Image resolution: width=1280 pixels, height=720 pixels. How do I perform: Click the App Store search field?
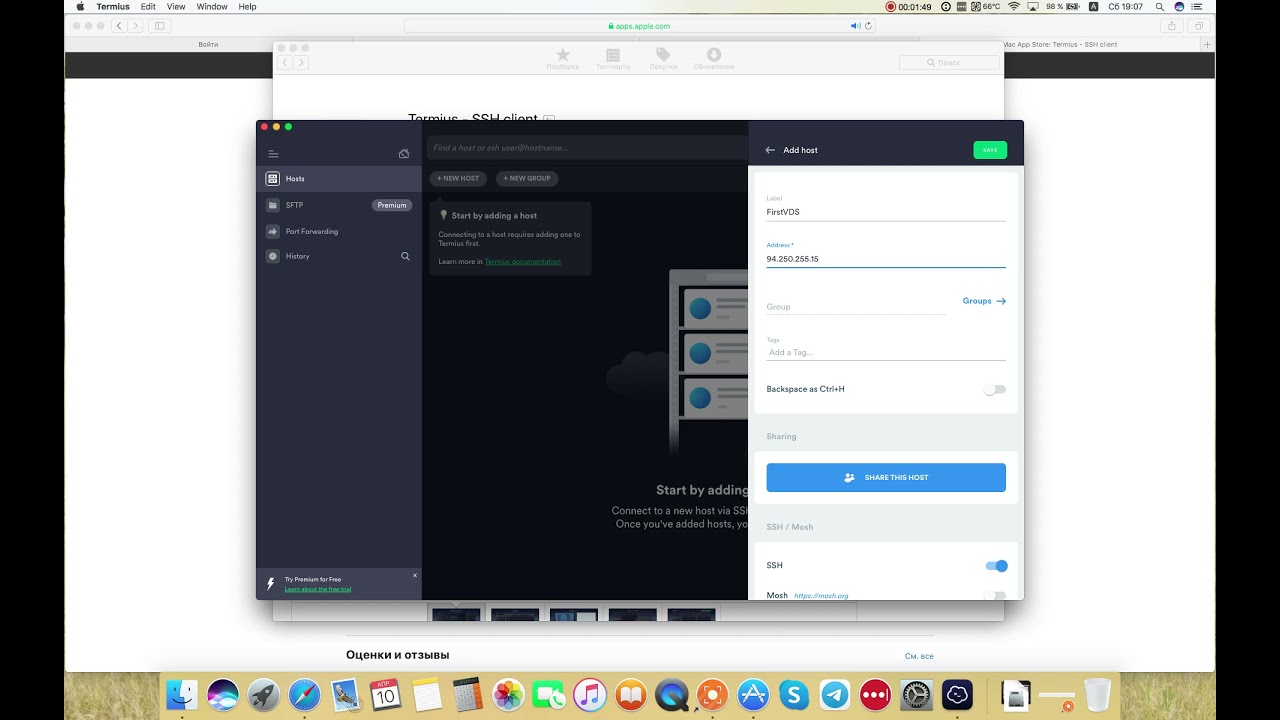point(949,62)
